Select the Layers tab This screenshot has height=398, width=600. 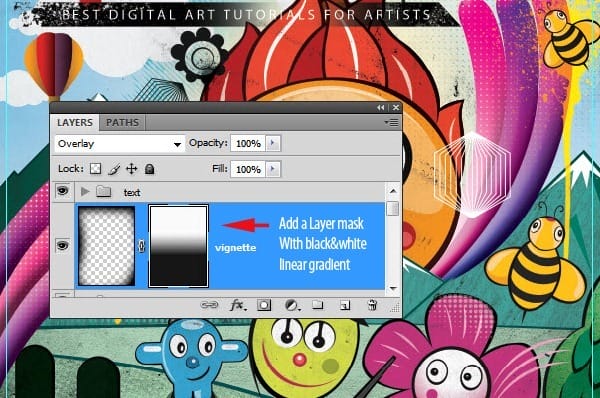click(x=75, y=122)
